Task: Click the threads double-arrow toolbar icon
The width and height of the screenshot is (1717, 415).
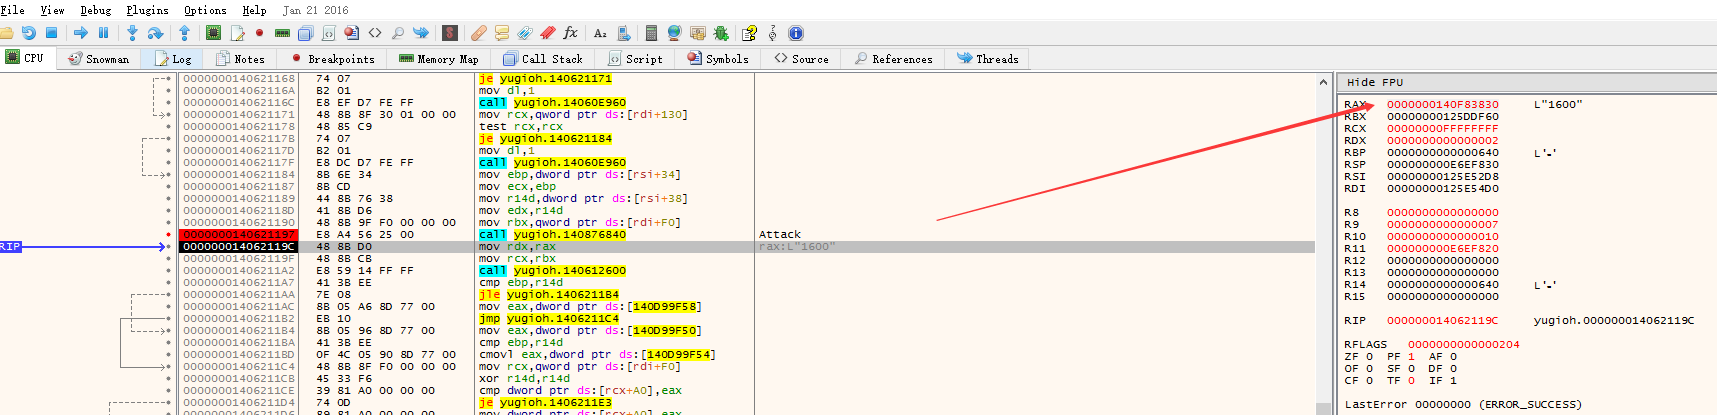Action: click(421, 33)
